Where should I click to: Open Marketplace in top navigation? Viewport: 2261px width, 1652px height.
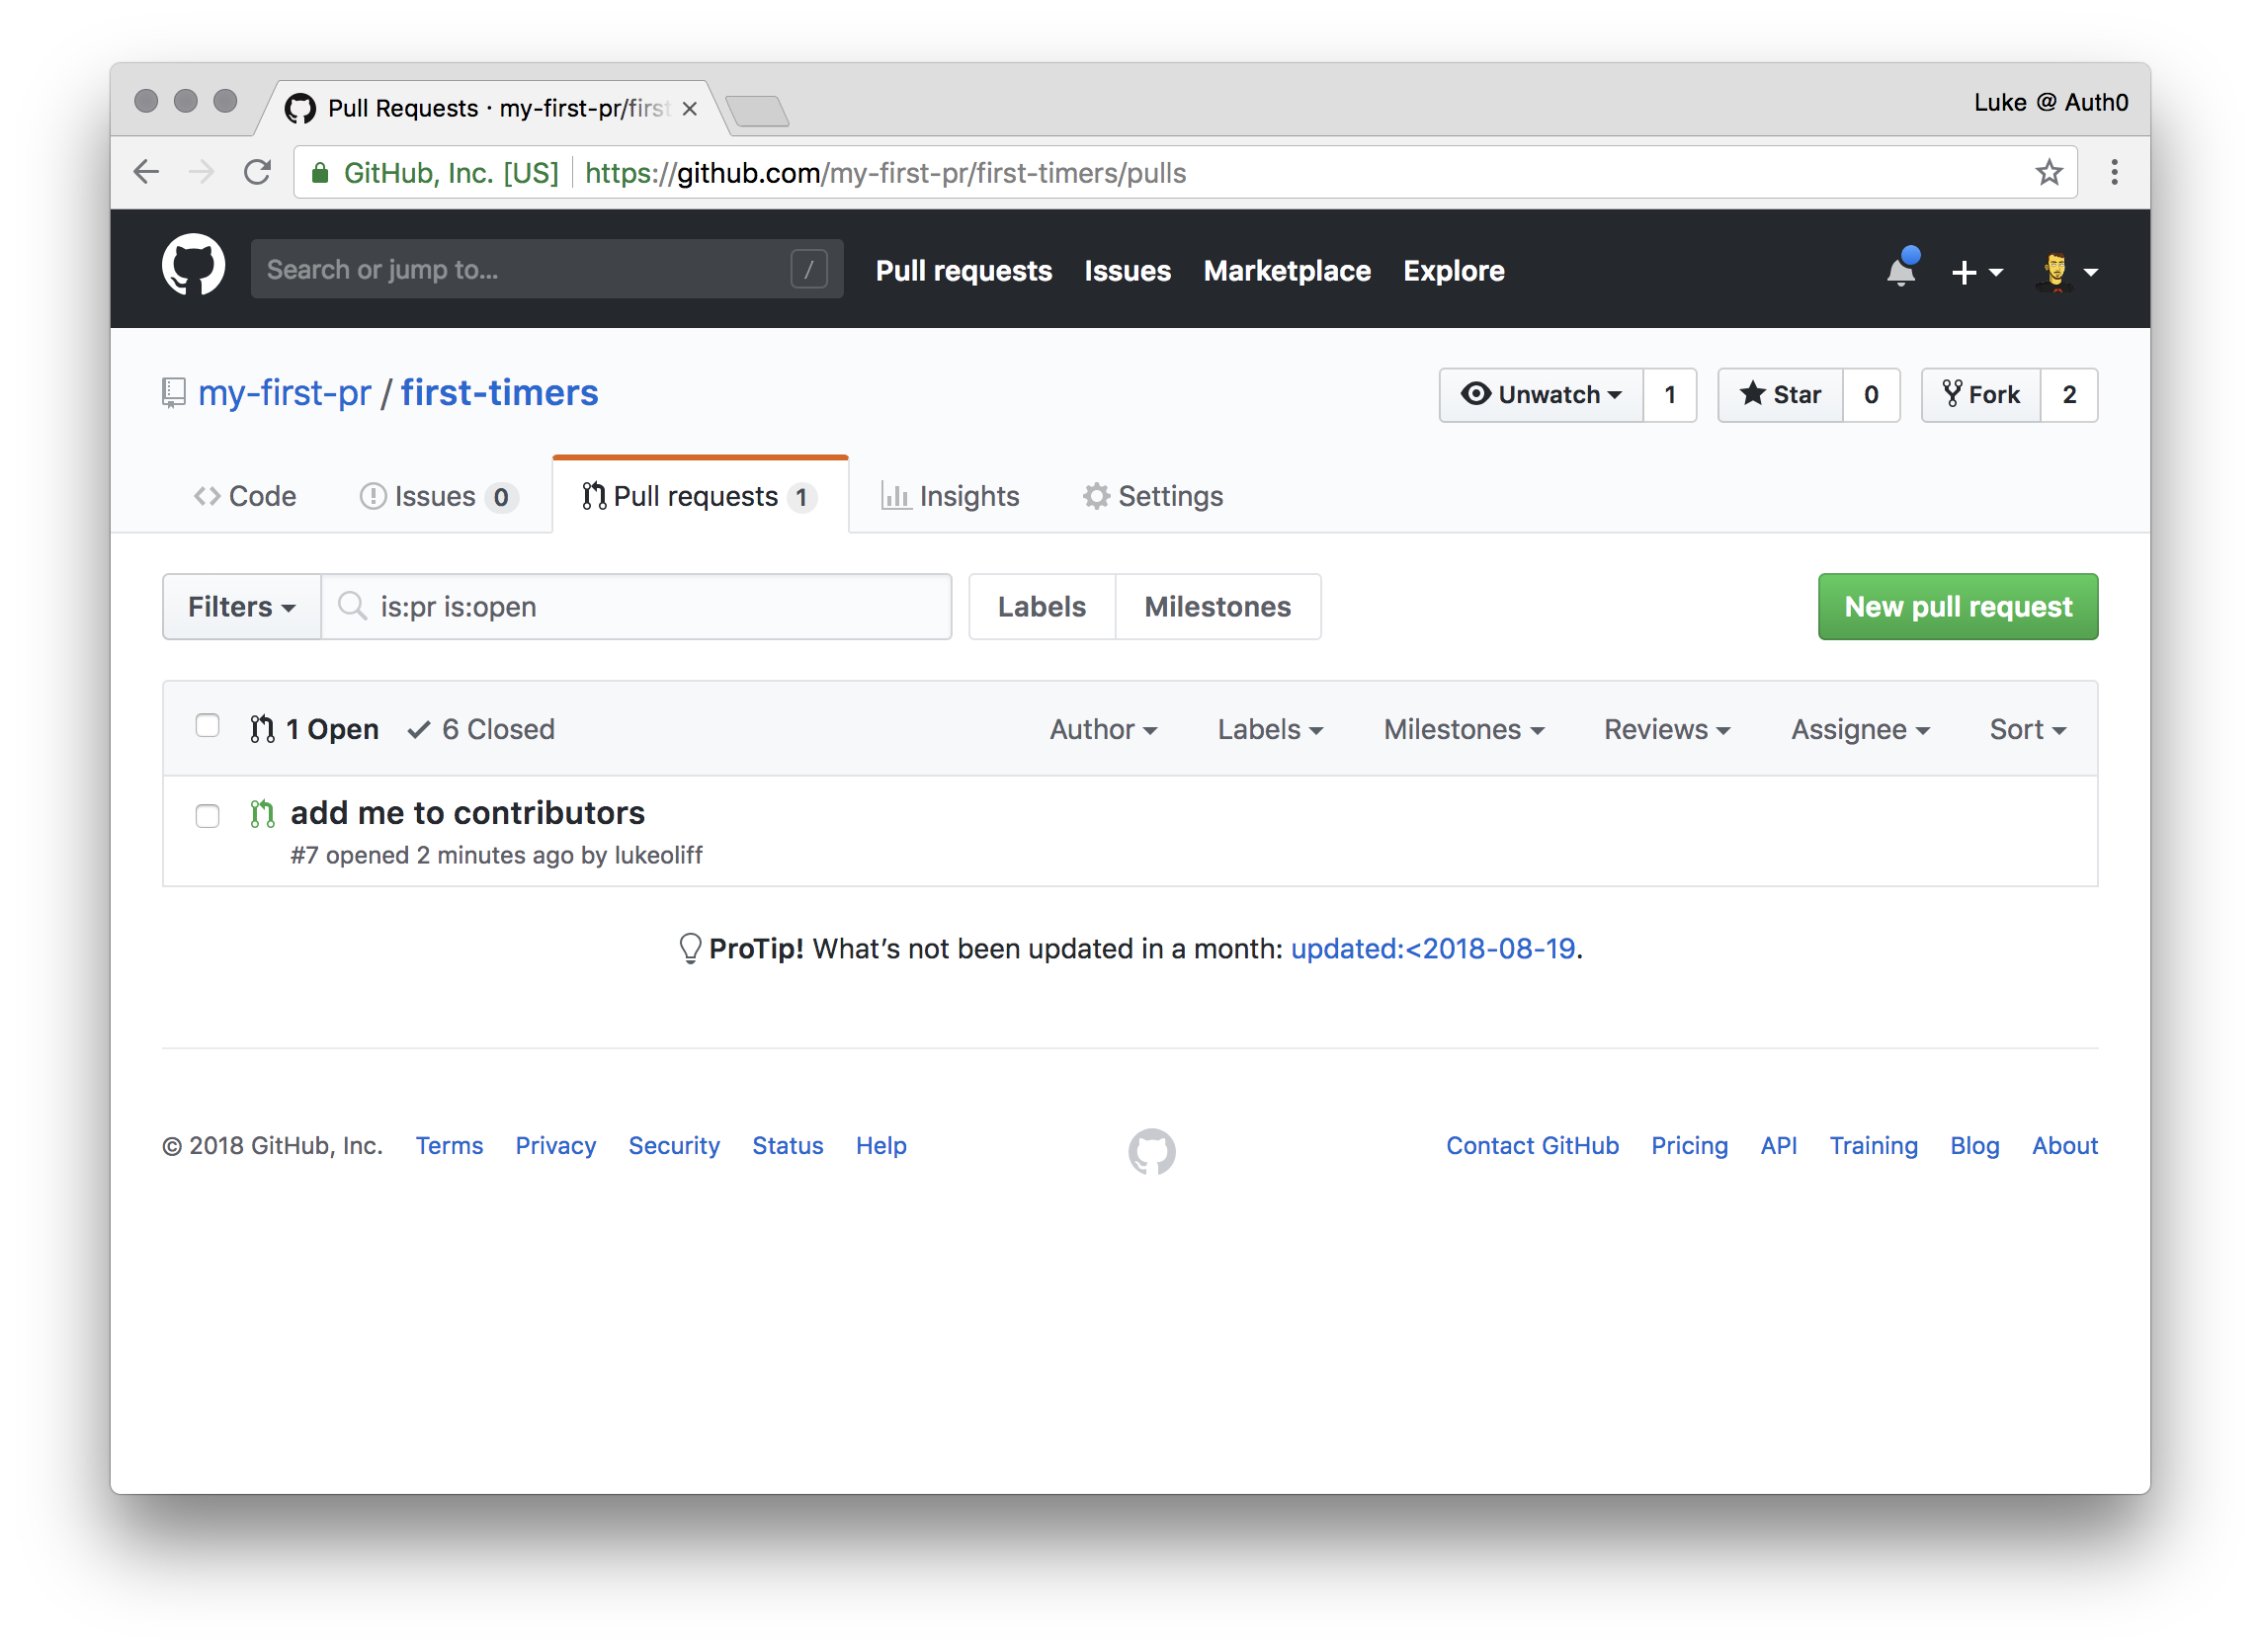click(x=1287, y=271)
